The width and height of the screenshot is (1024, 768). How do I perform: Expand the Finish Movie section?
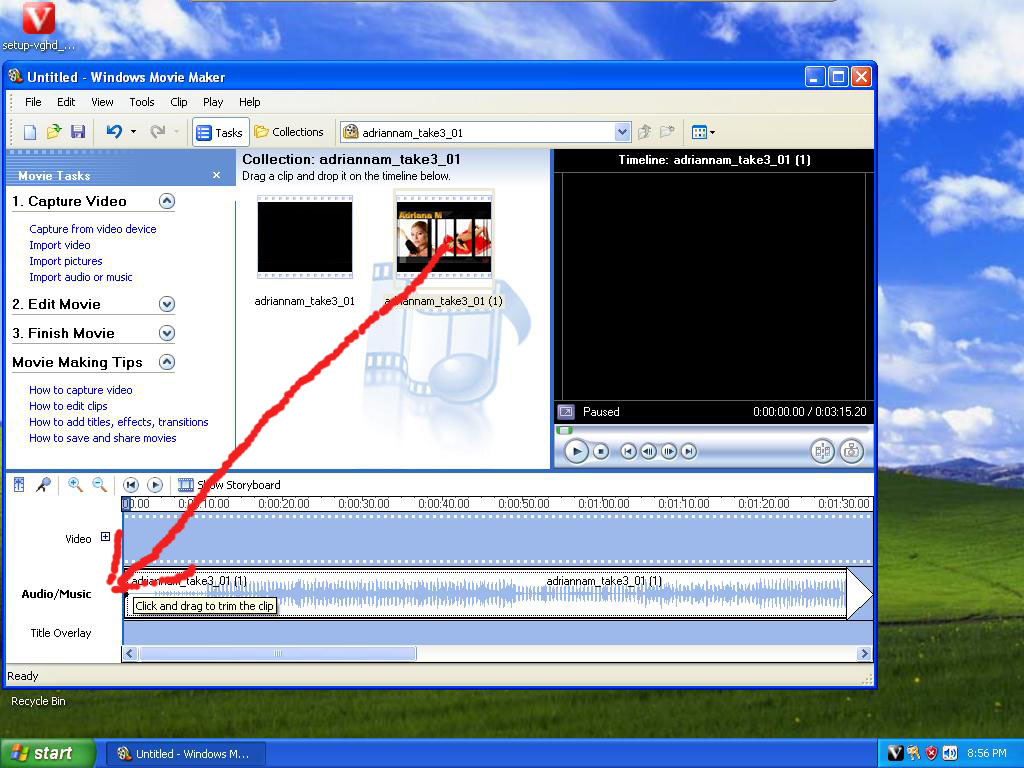[x=167, y=333]
